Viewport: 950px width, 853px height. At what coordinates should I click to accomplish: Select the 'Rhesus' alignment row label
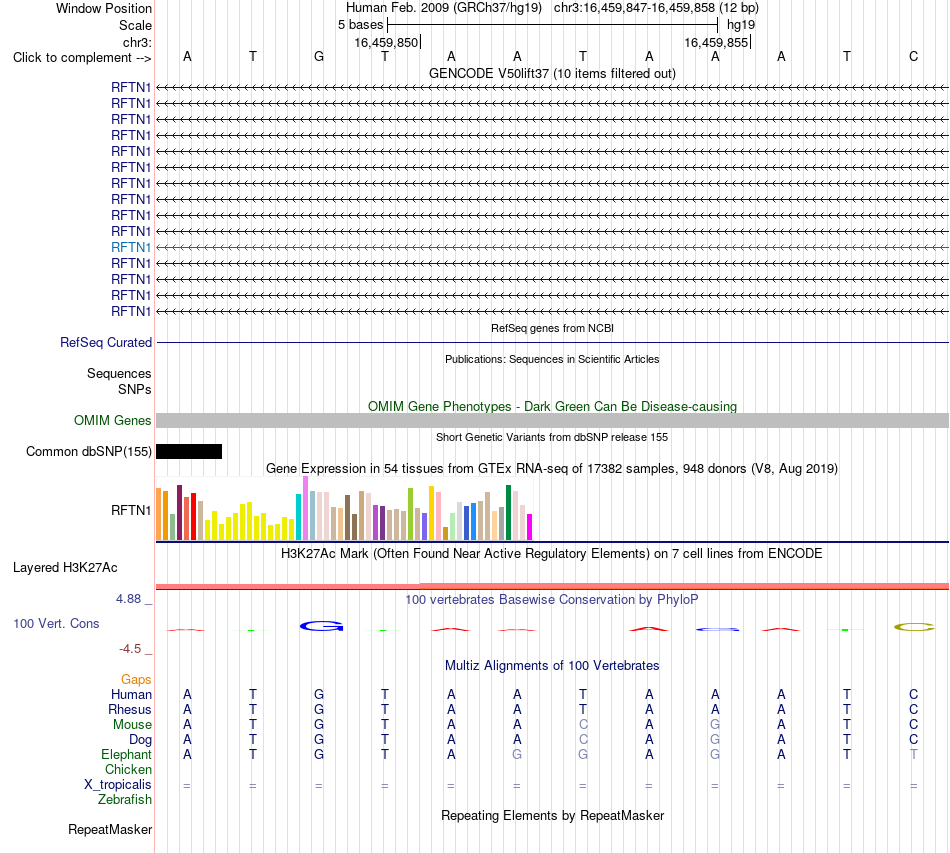[130, 709]
